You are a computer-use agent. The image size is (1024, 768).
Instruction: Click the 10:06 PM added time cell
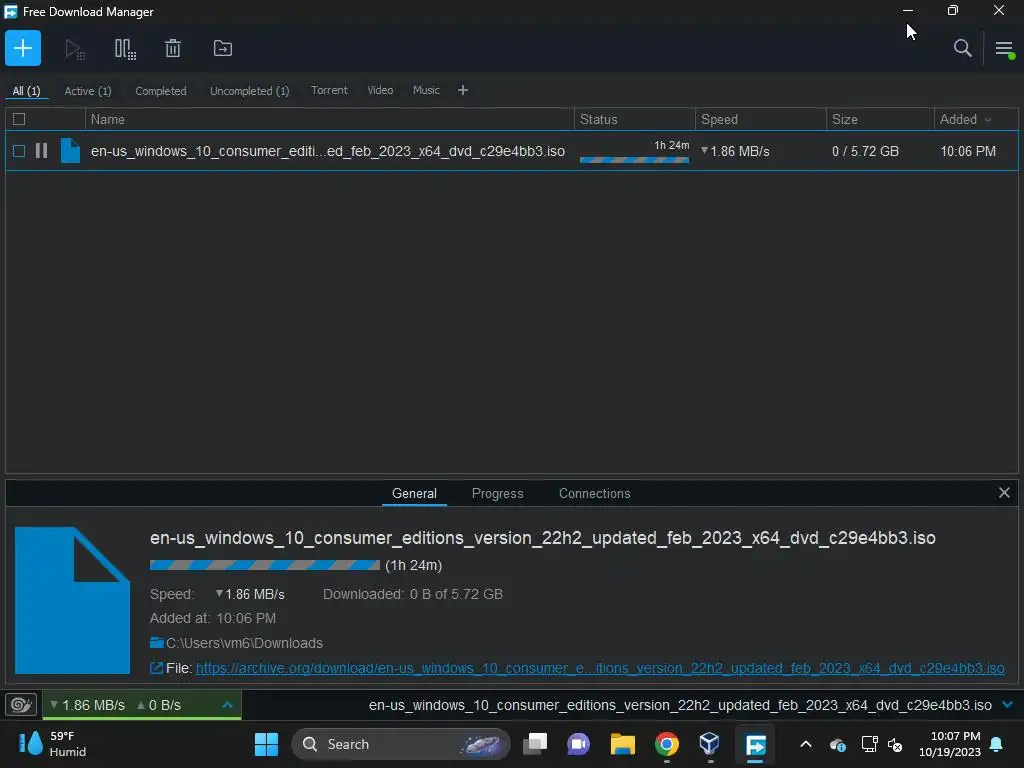pyautogui.click(x=968, y=152)
